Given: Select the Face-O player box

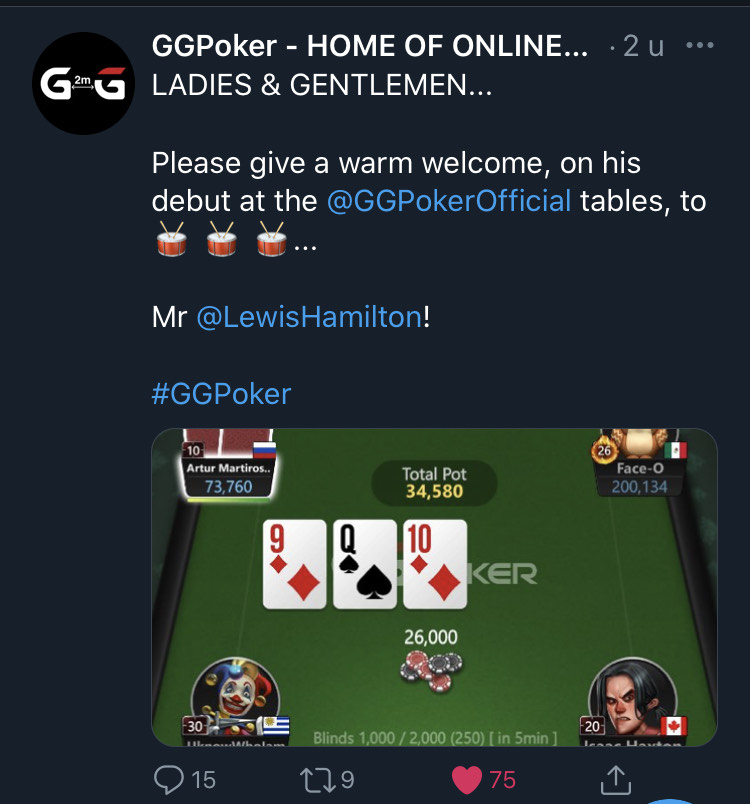Looking at the screenshot, I should [639, 470].
